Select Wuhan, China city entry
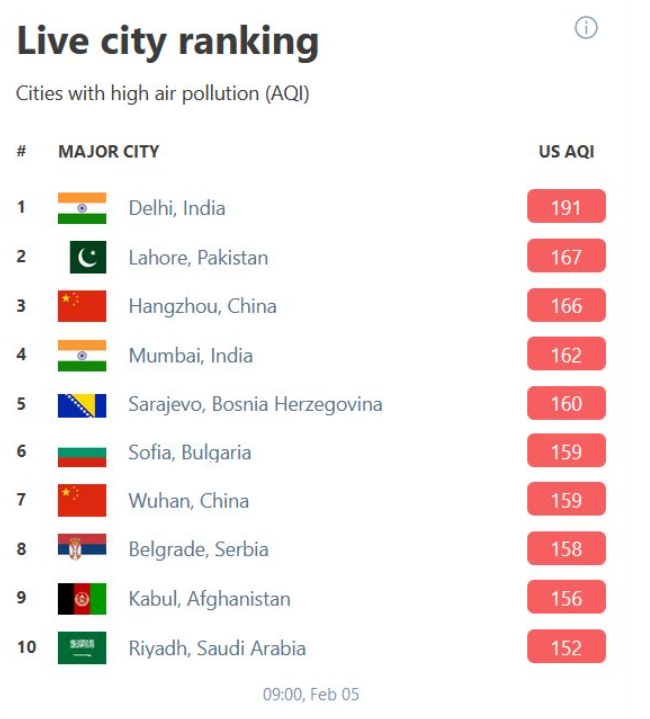Image resolution: width=650 pixels, height=719 pixels. (189, 501)
